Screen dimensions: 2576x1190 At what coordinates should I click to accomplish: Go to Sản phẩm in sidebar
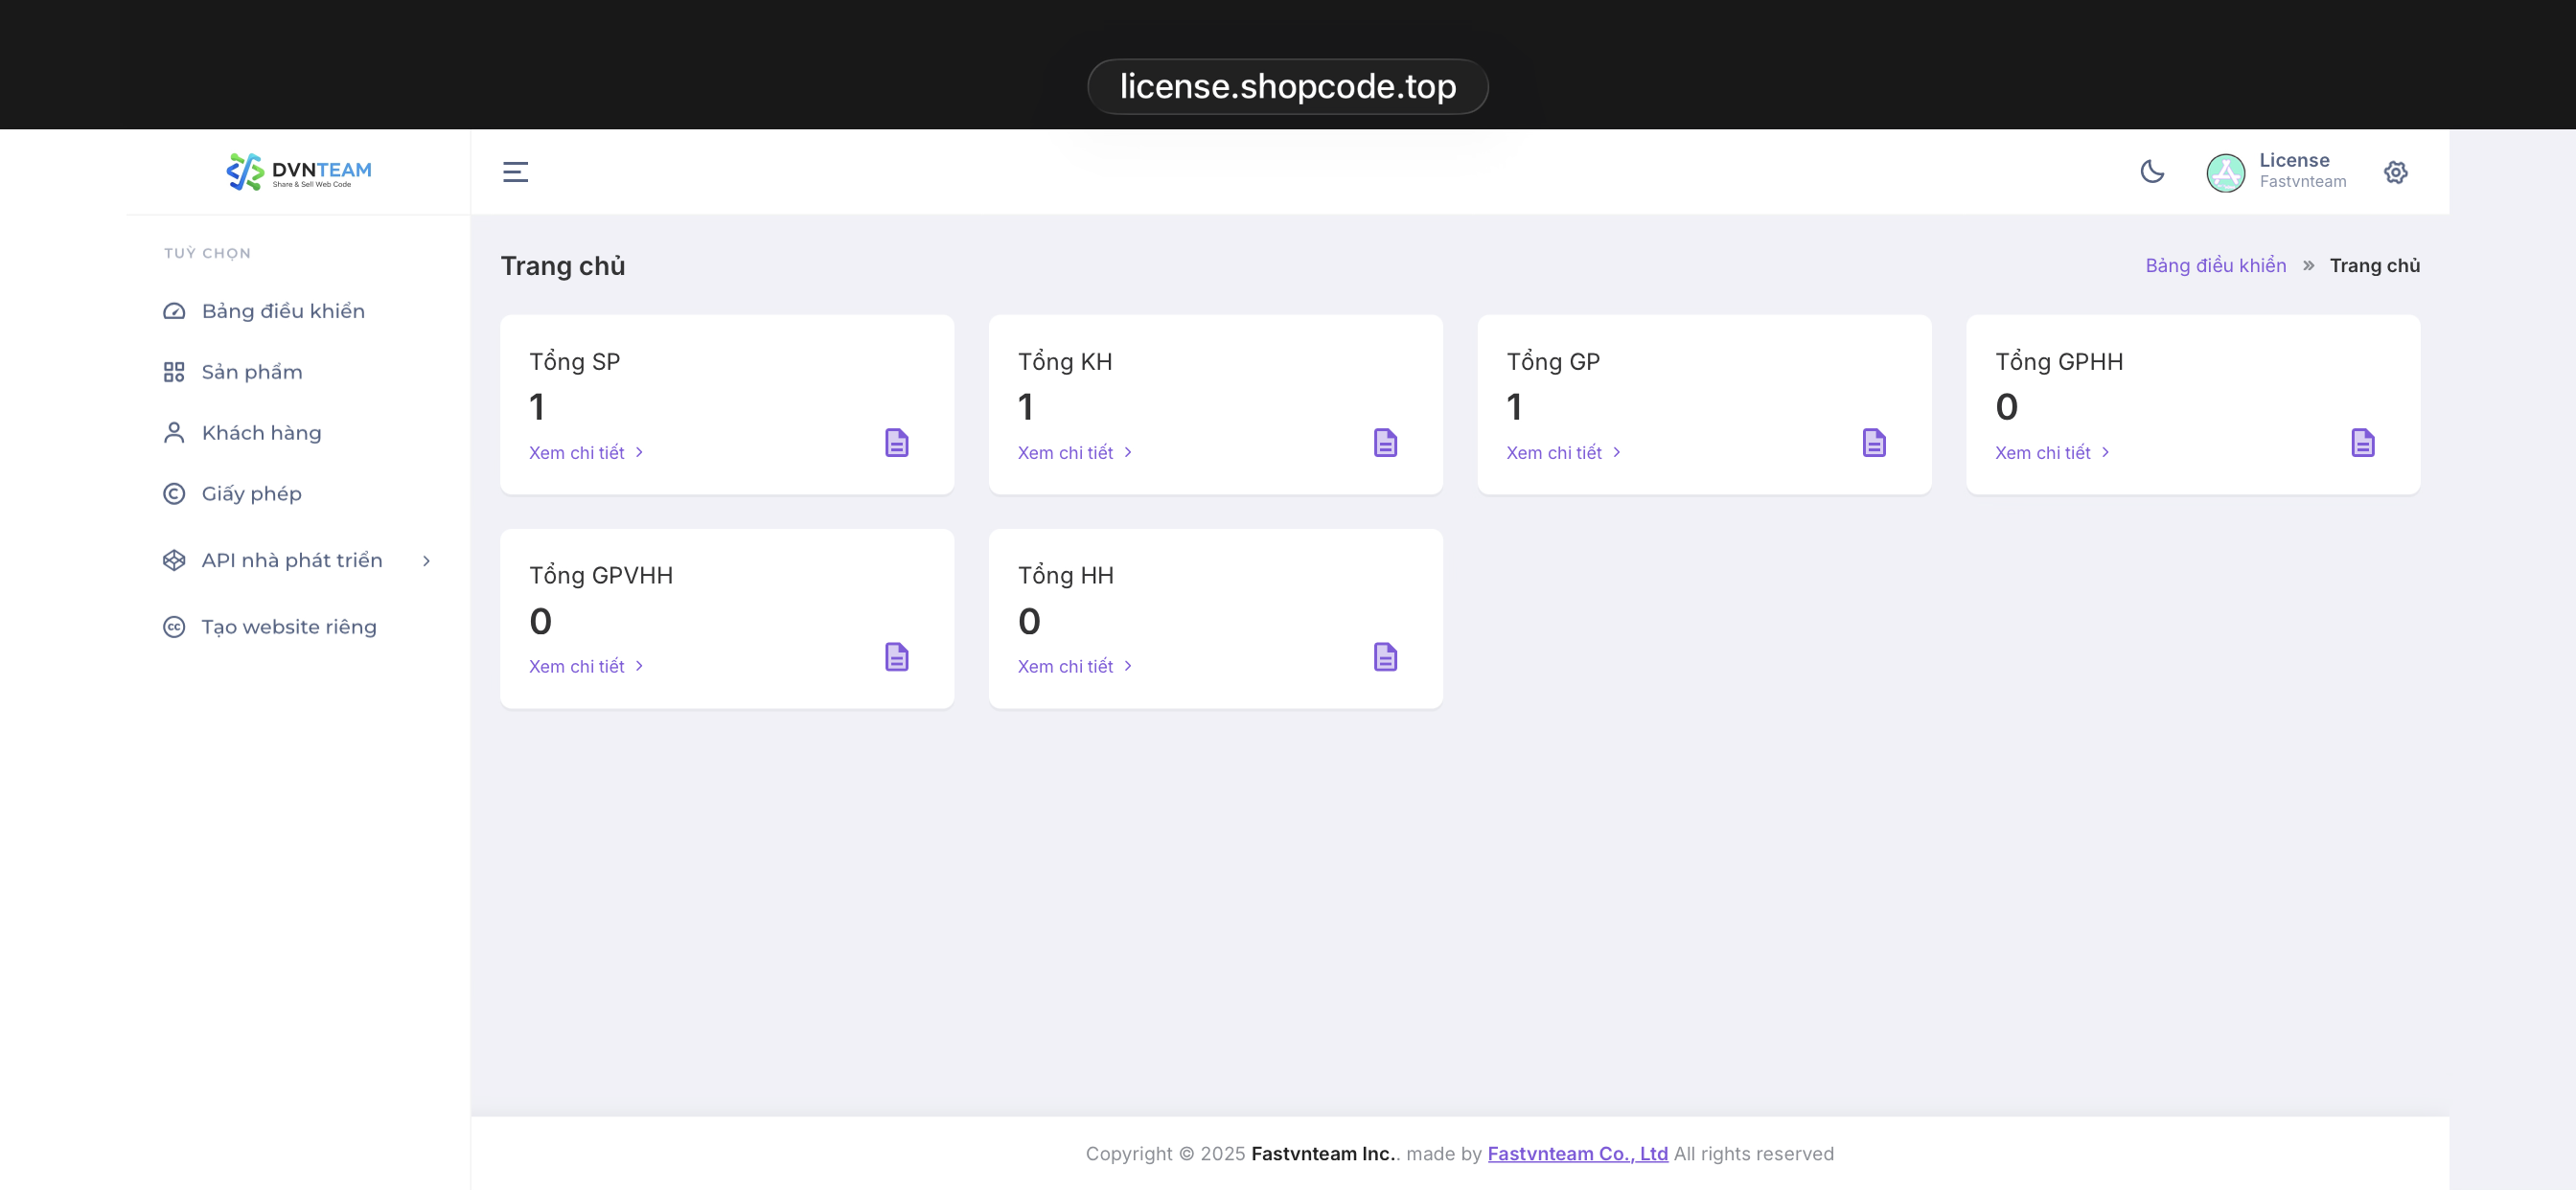coord(251,372)
